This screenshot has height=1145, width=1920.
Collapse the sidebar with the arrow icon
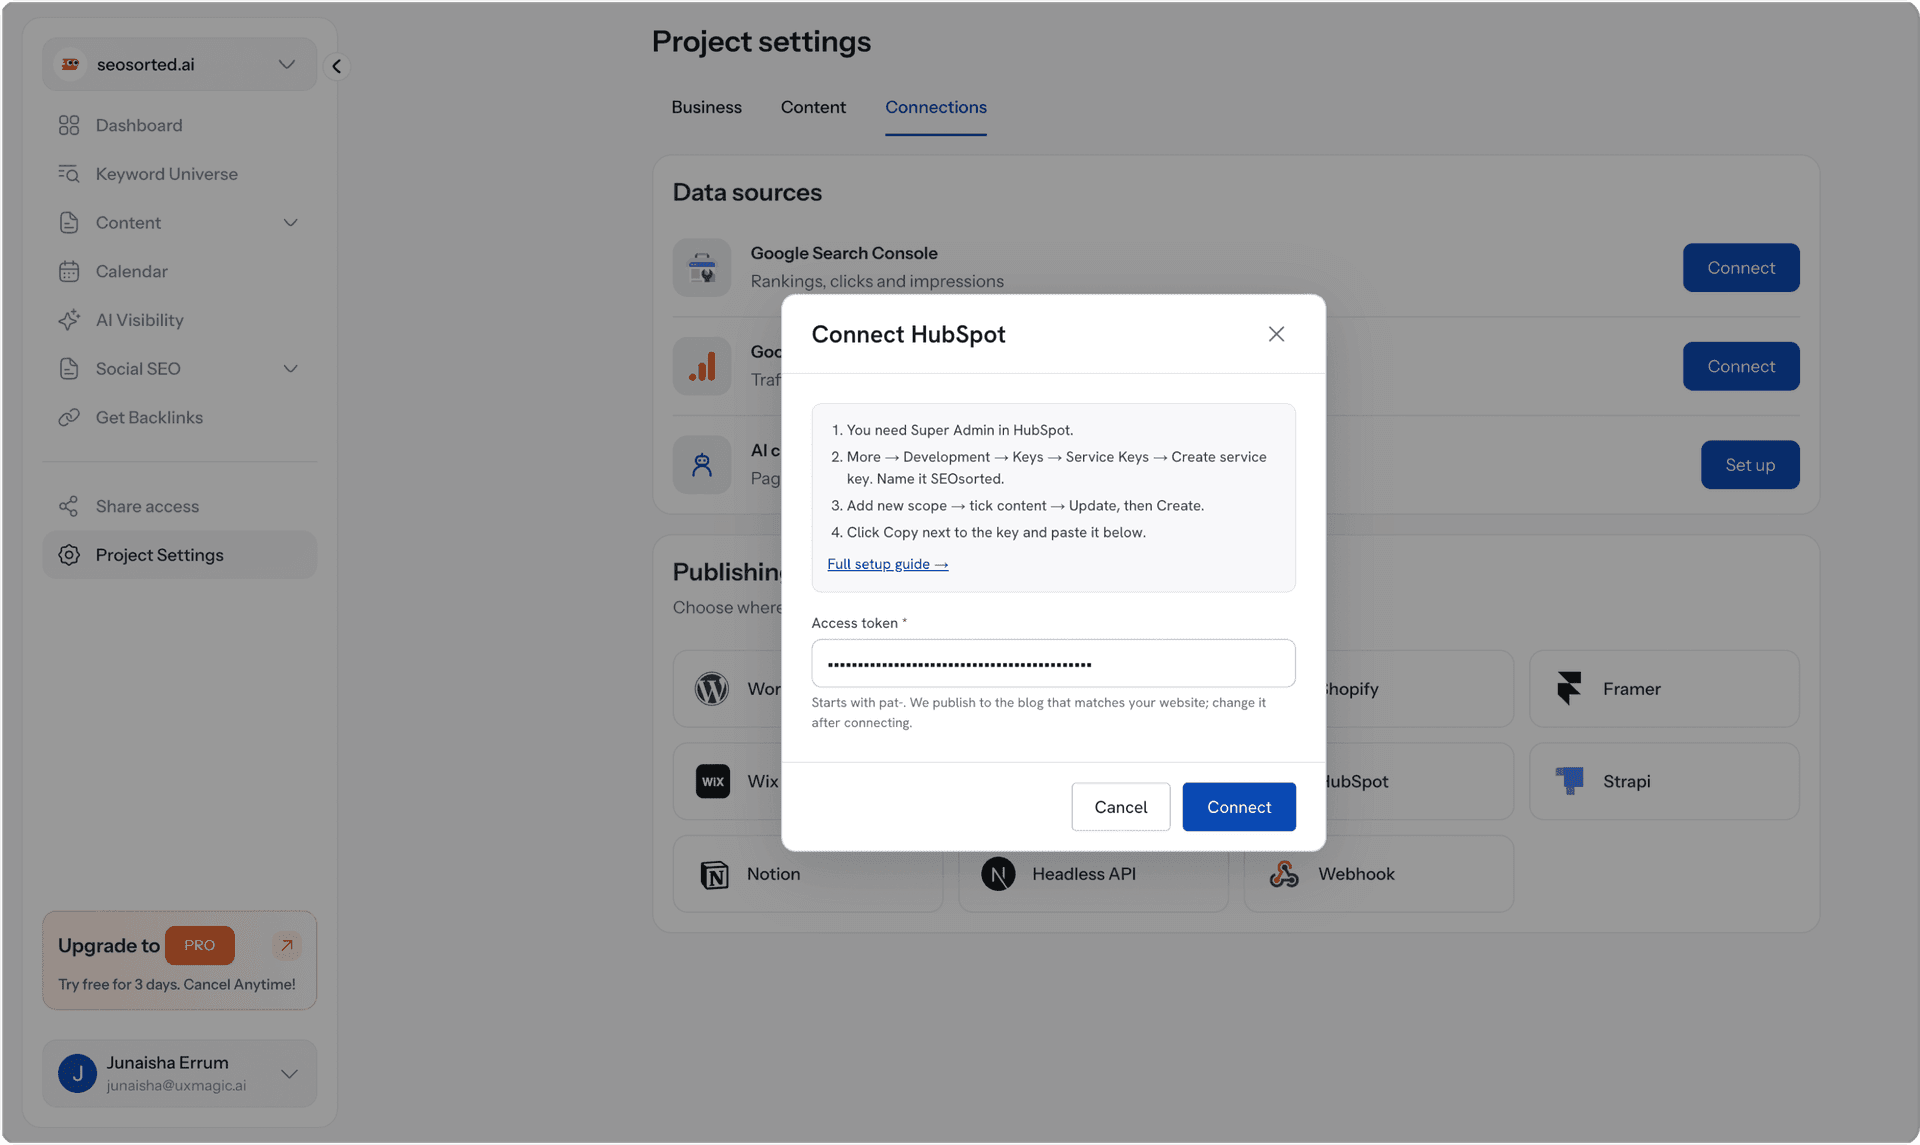click(336, 66)
